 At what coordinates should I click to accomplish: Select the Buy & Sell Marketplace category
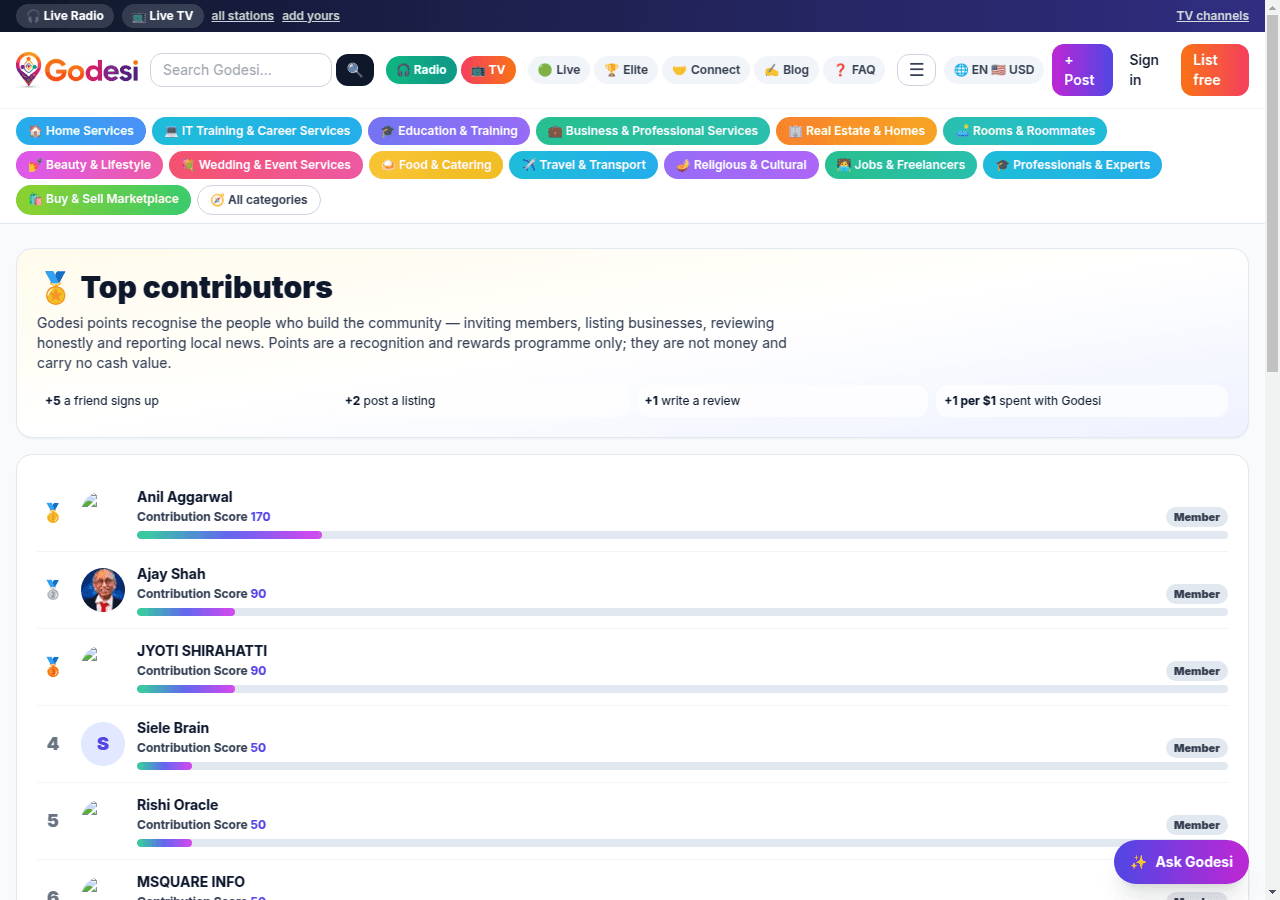click(x=103, y=199)
